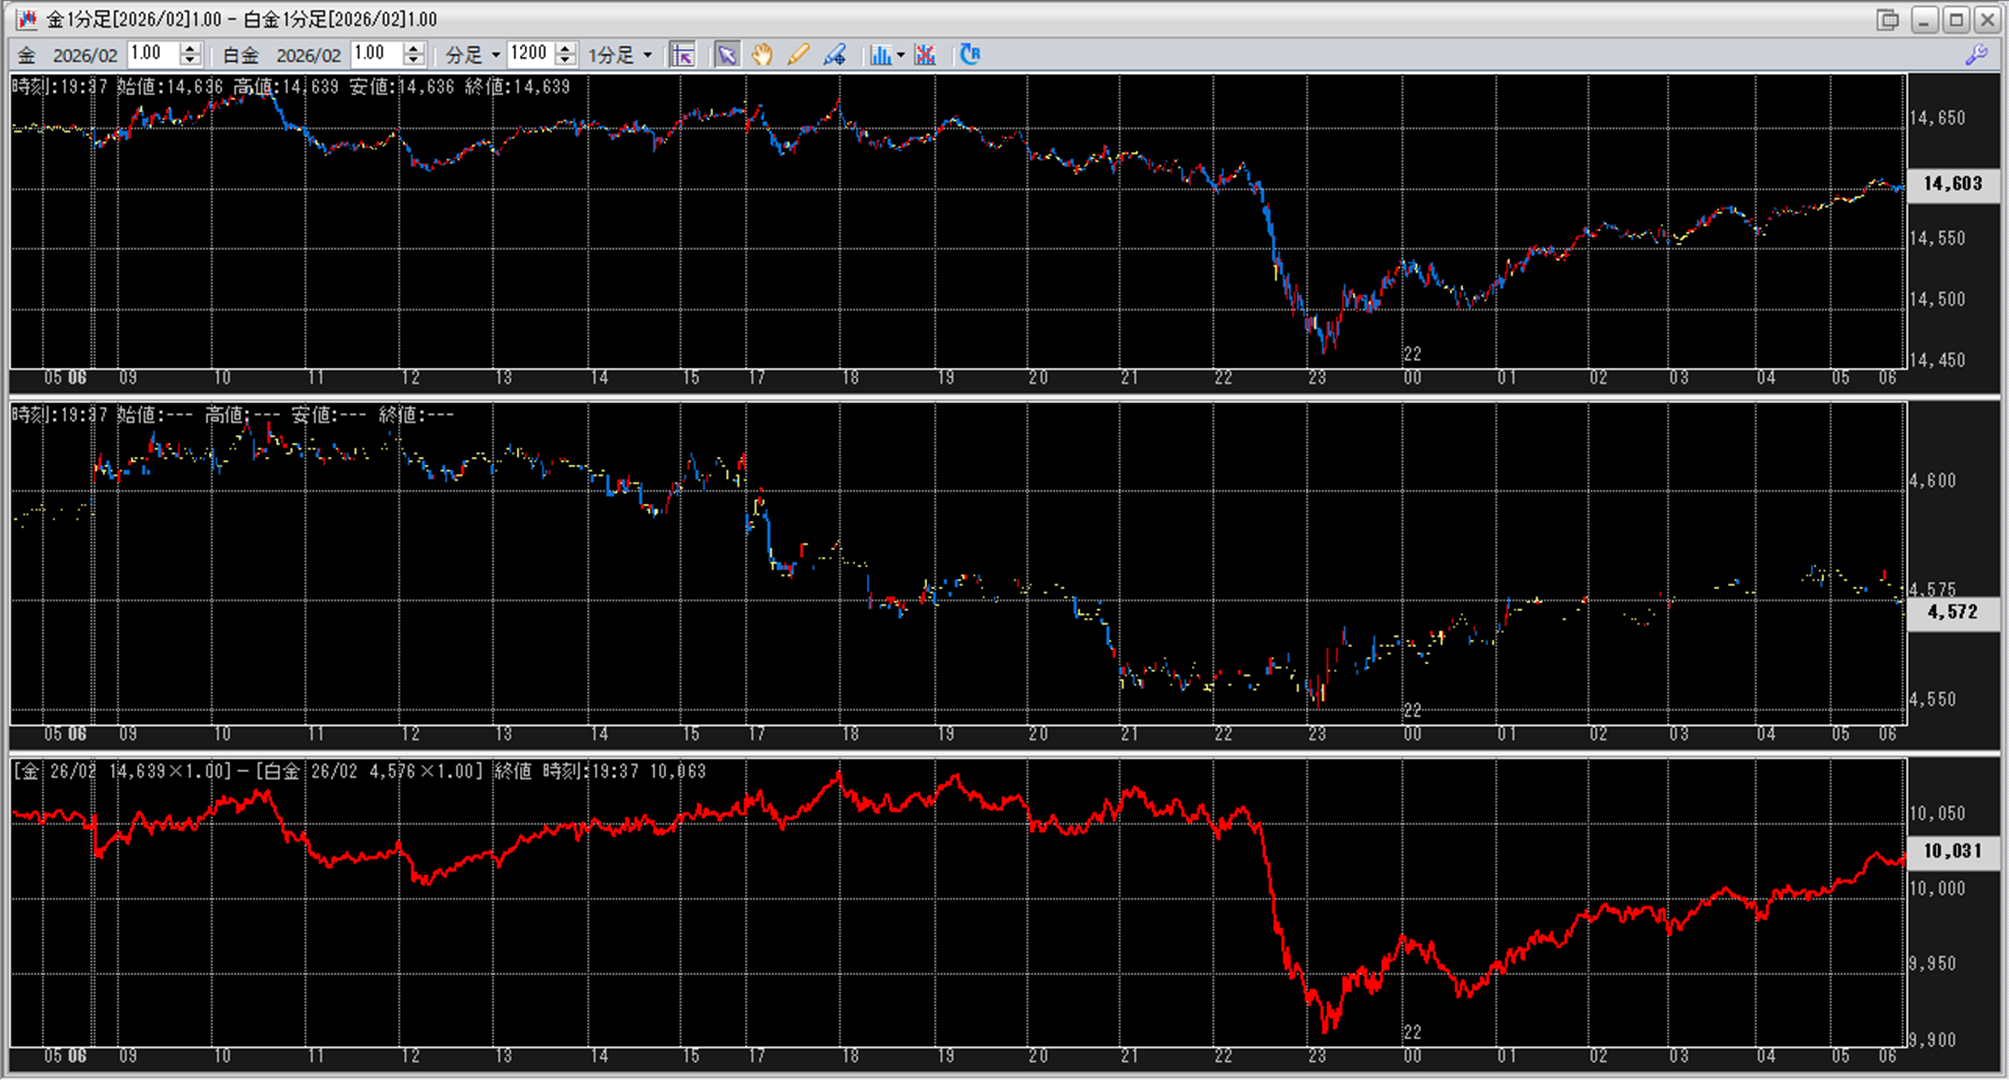The width and height of the screenshot is (2009, 1081).
Task: Select the pencil drawing tool
Action: click(798, 54)
